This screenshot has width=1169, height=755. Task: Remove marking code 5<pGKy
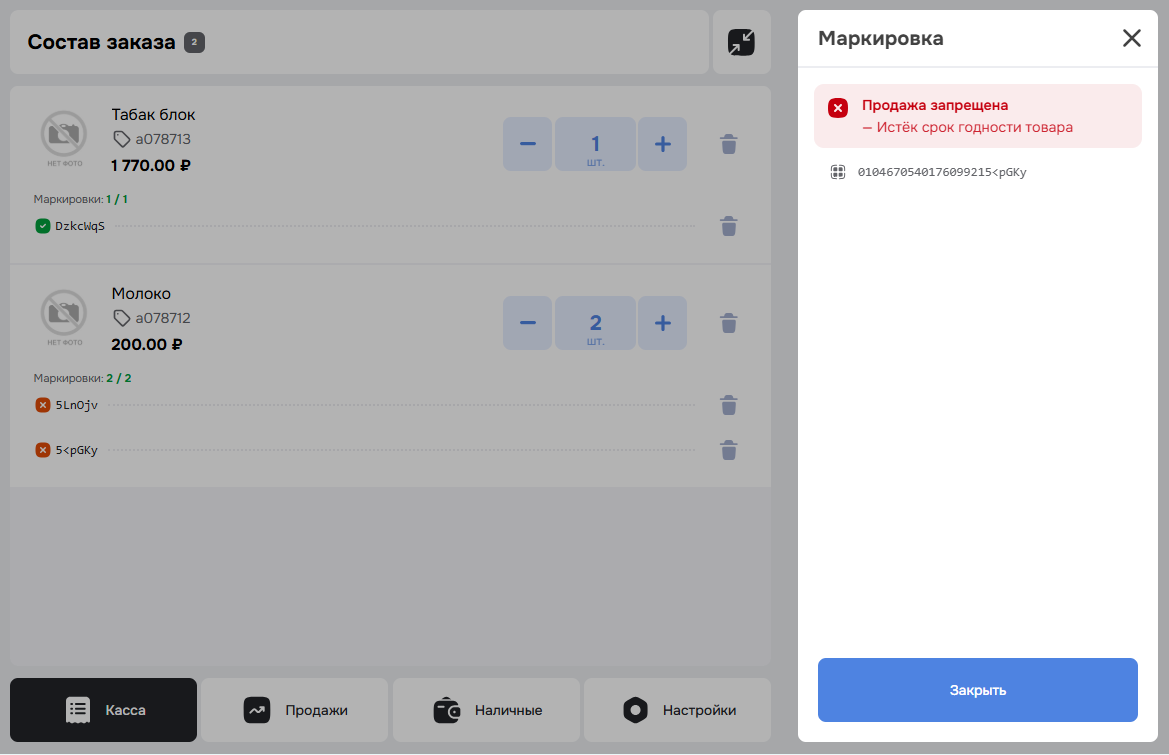click(x=729, y=450)
